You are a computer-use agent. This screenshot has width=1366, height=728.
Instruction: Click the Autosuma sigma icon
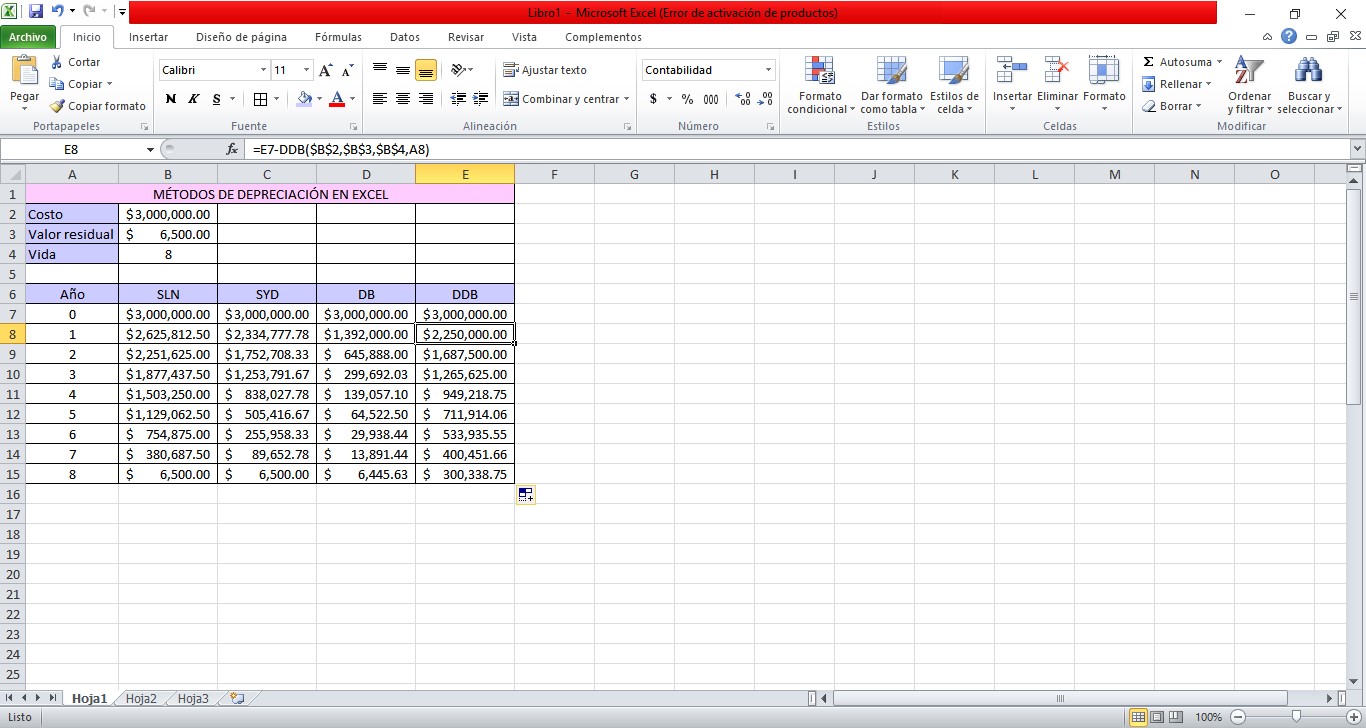[1148, 62]
